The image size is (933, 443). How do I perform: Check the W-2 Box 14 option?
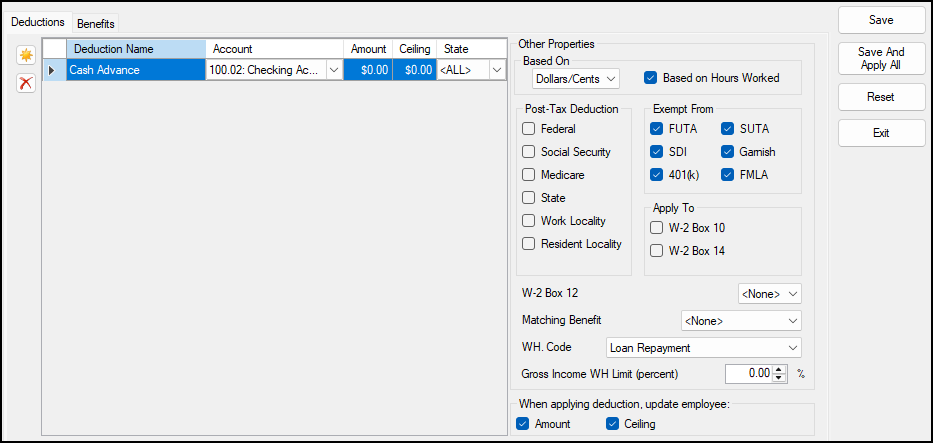click(x=657, y=251)
